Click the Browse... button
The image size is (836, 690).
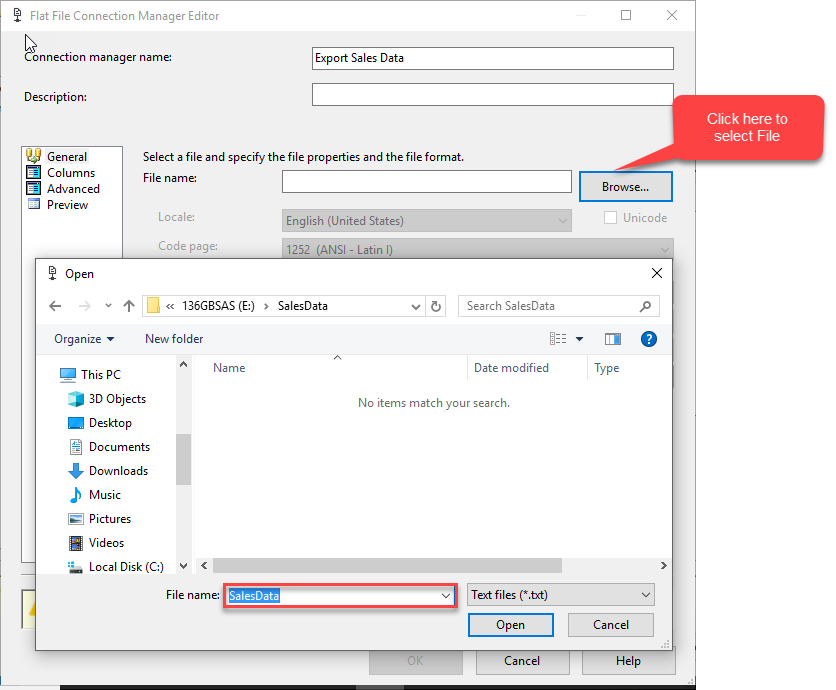pos(625,187)
